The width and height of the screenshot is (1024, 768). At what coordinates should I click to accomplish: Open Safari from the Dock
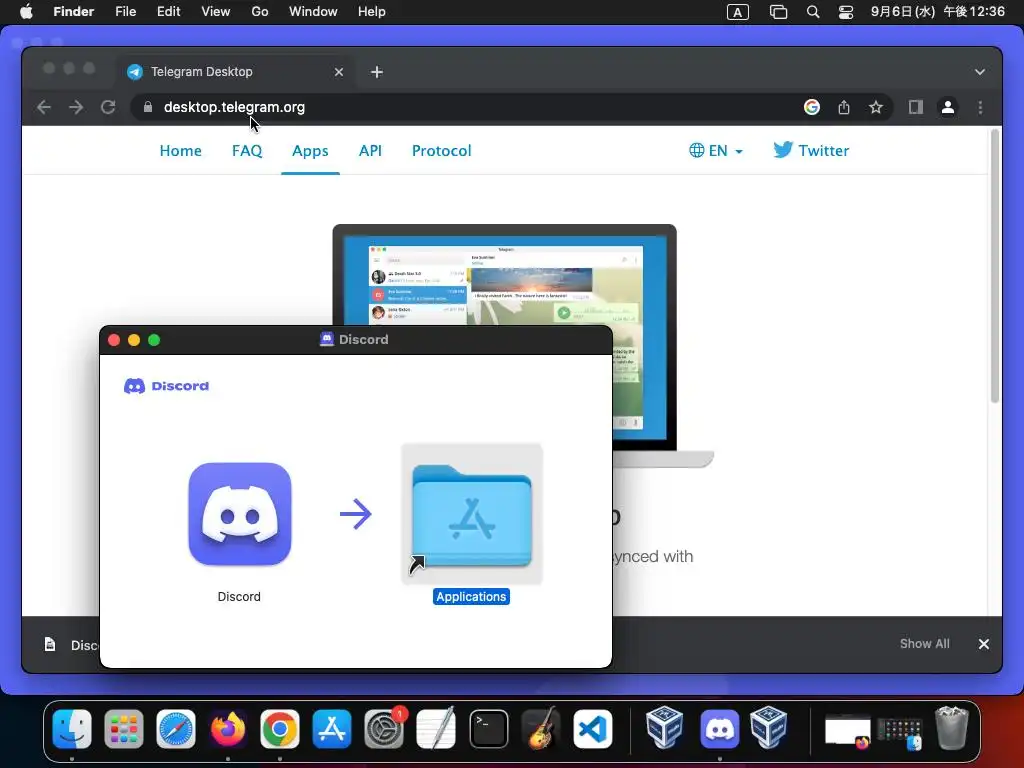[x=176, y=728]
